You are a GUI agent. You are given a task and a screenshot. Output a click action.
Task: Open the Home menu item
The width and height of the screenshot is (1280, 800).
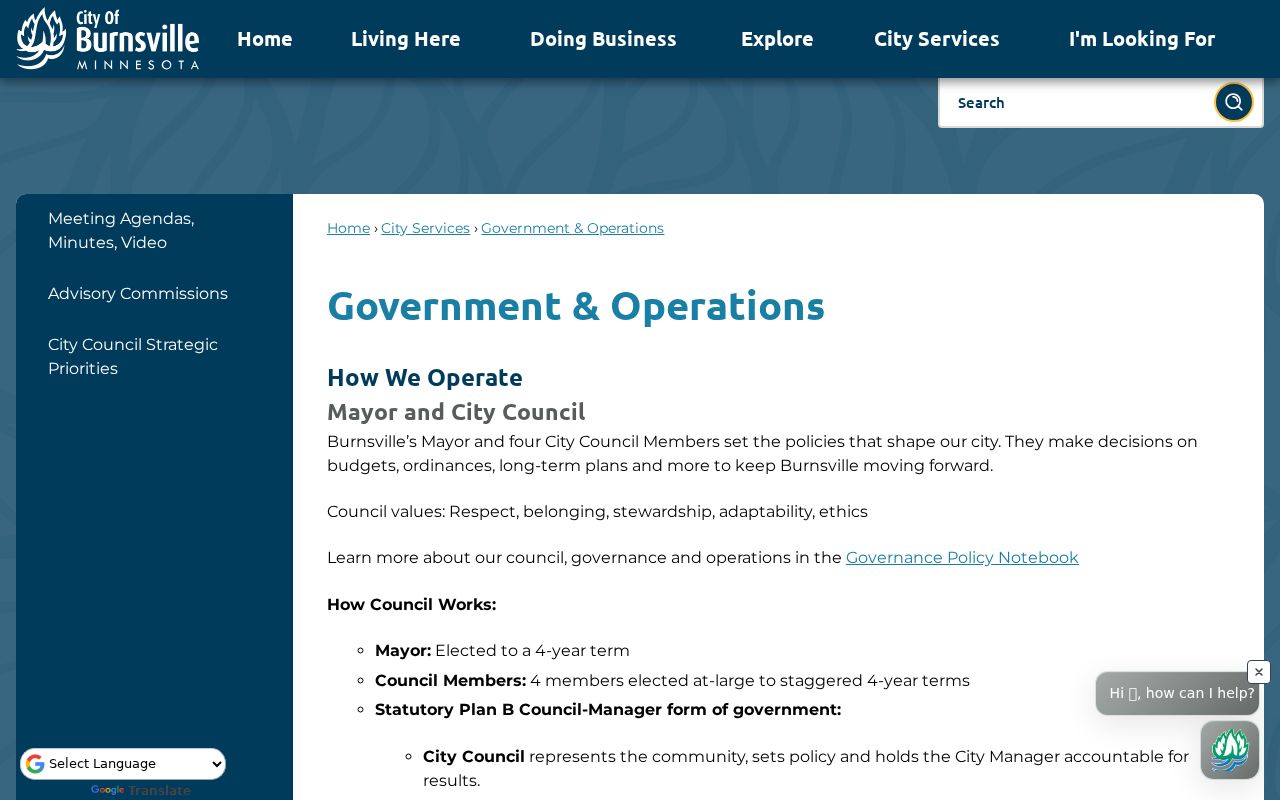tap(265, 39)
